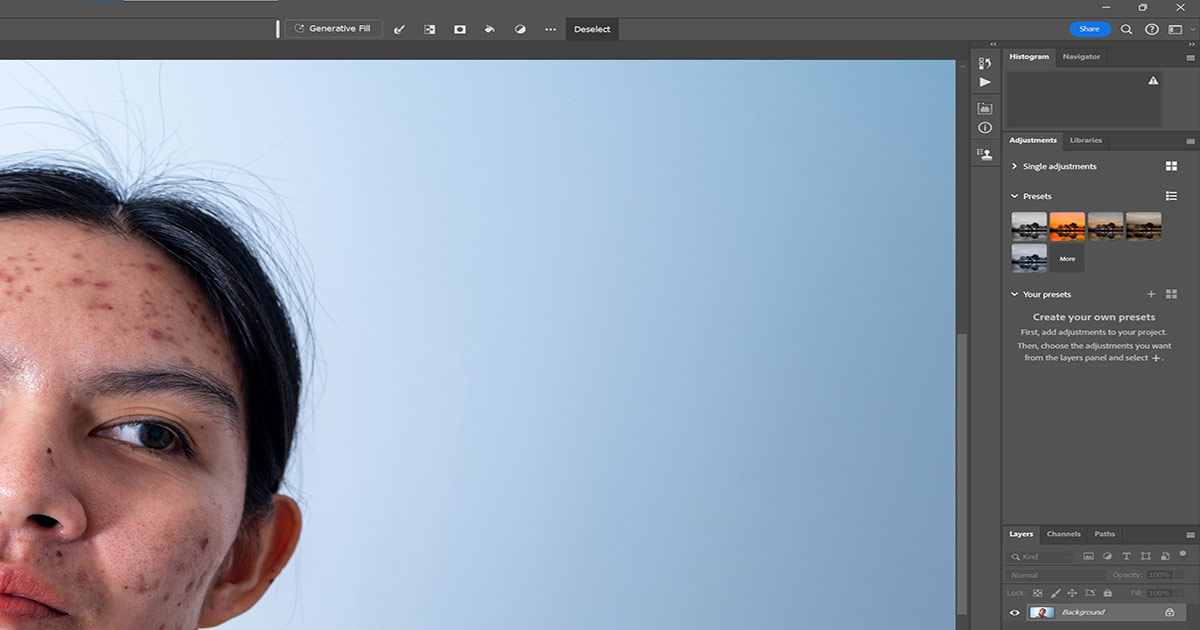
Task: Open the three-dot more options icon
Action: 550,28
